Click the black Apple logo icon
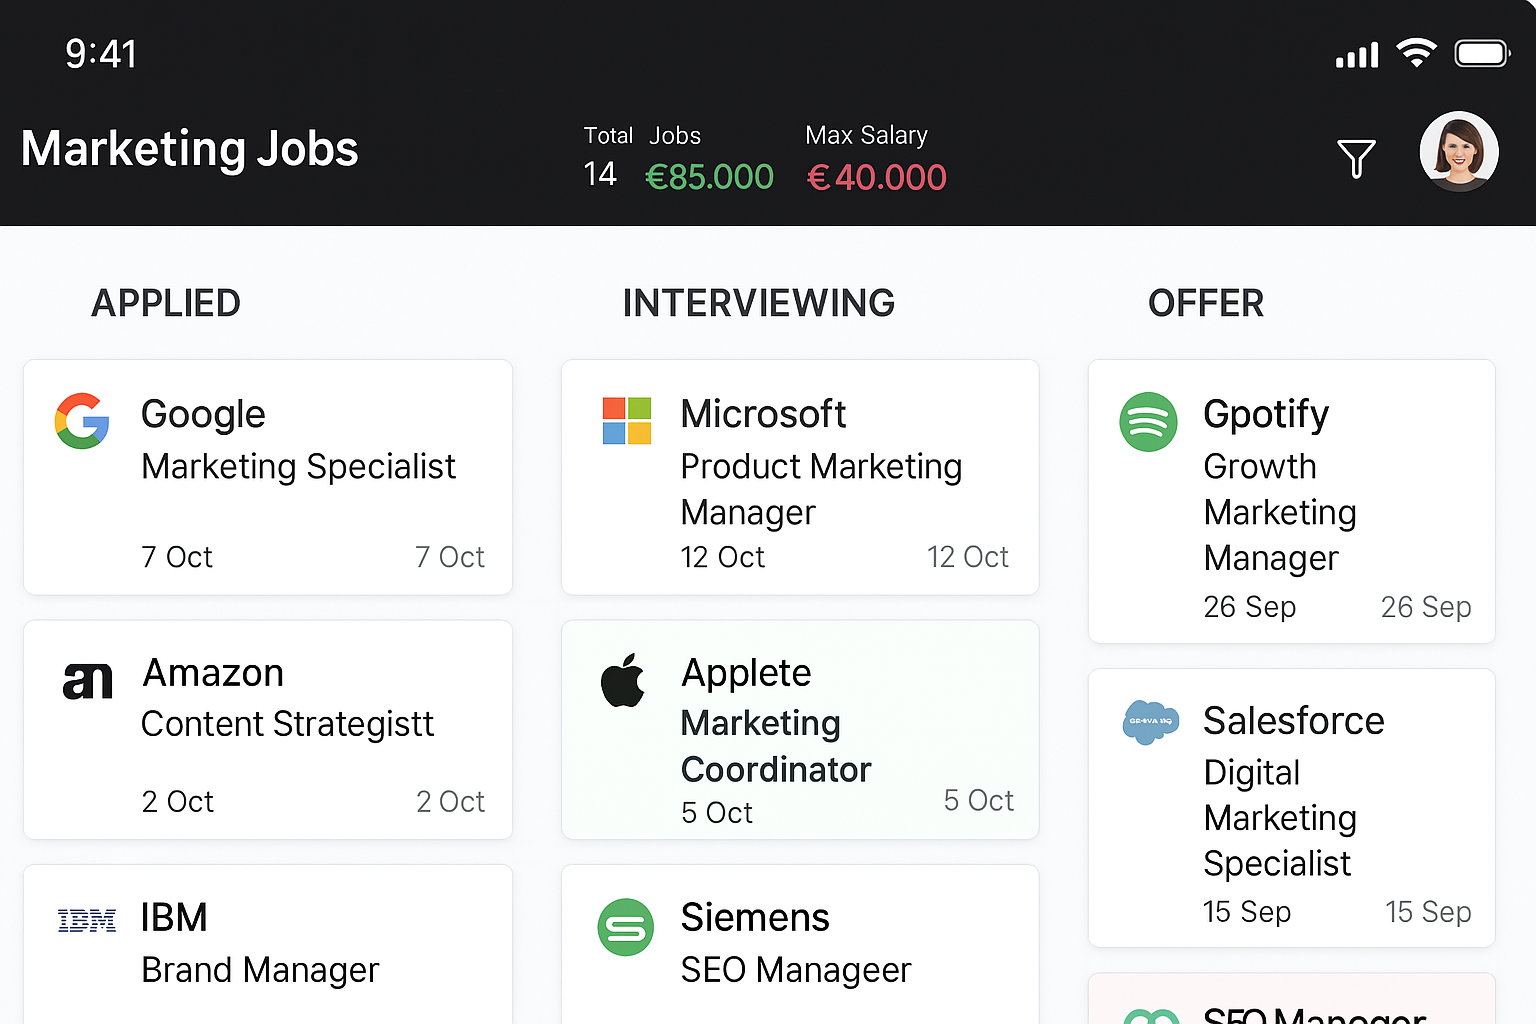 [x=623, y=681]
